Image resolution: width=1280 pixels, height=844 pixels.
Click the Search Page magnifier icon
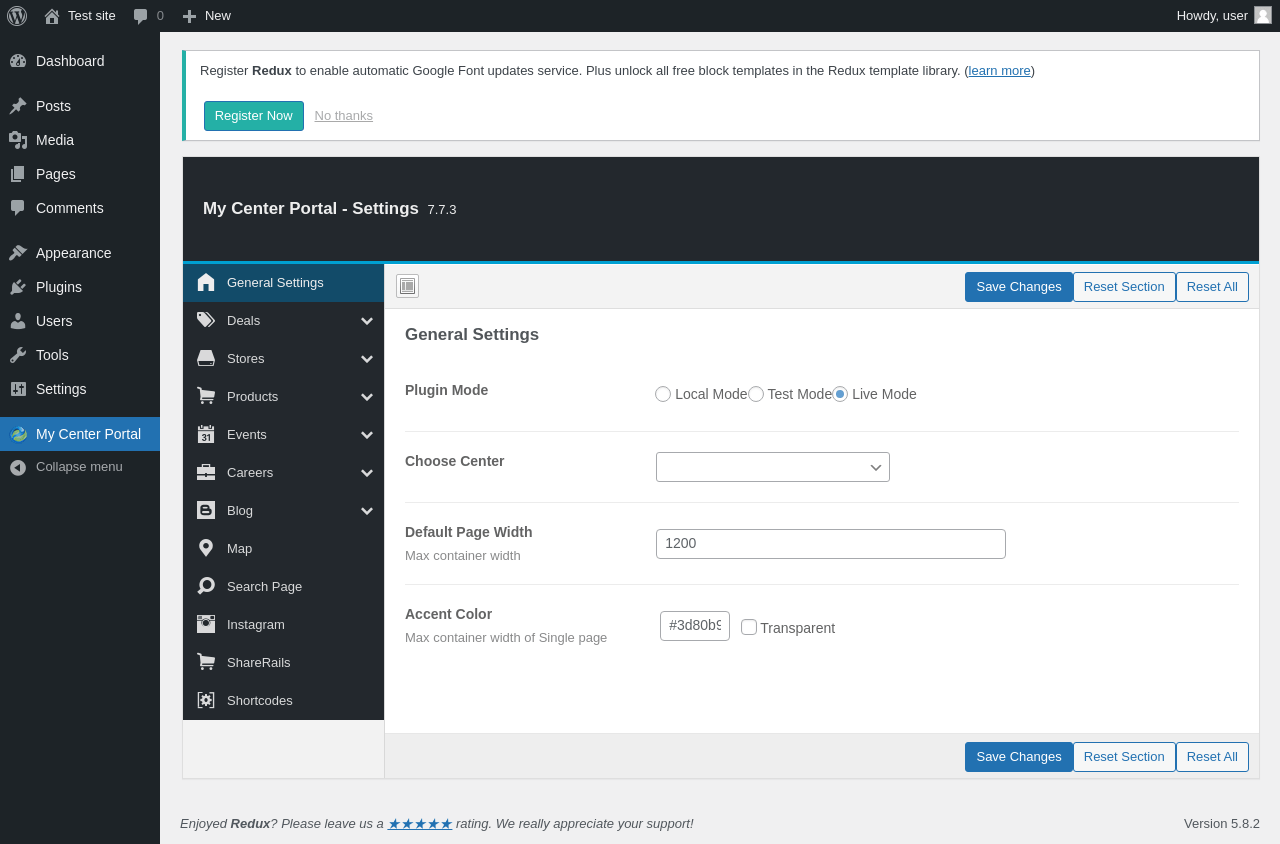[x=206, y=586]
